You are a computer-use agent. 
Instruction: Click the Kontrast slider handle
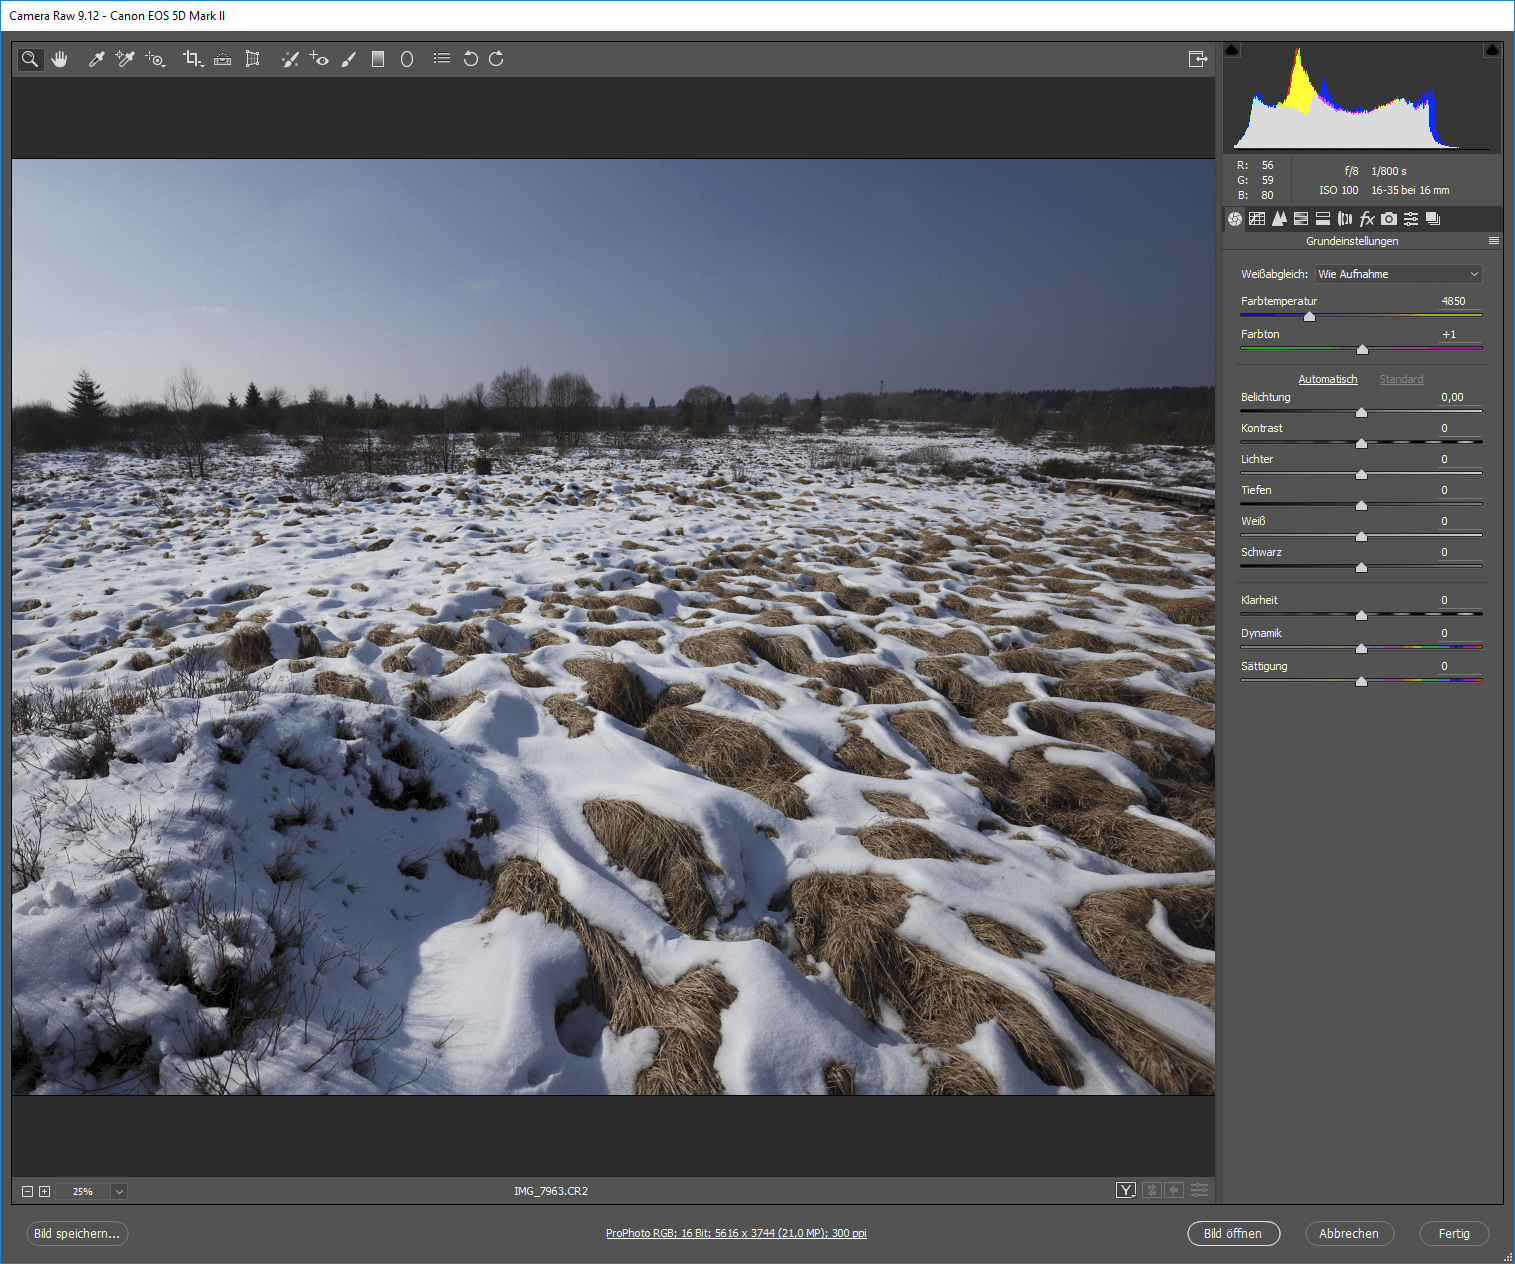1361,443
